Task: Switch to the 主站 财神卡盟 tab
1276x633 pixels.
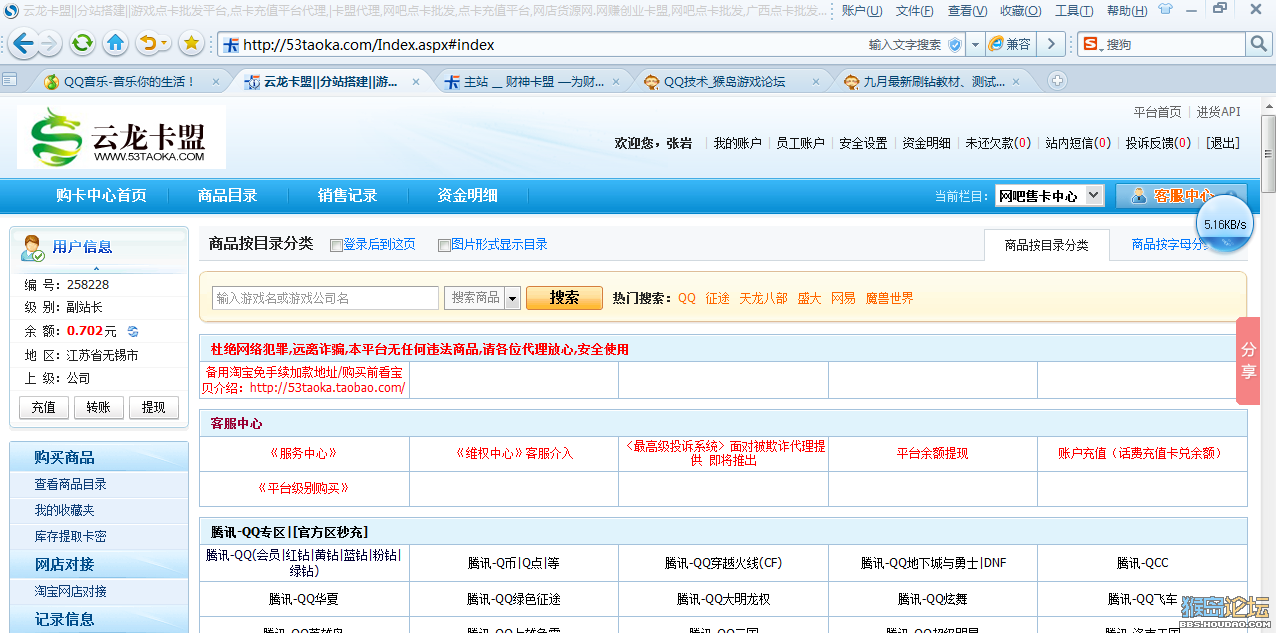Action: tap(534, 82)
